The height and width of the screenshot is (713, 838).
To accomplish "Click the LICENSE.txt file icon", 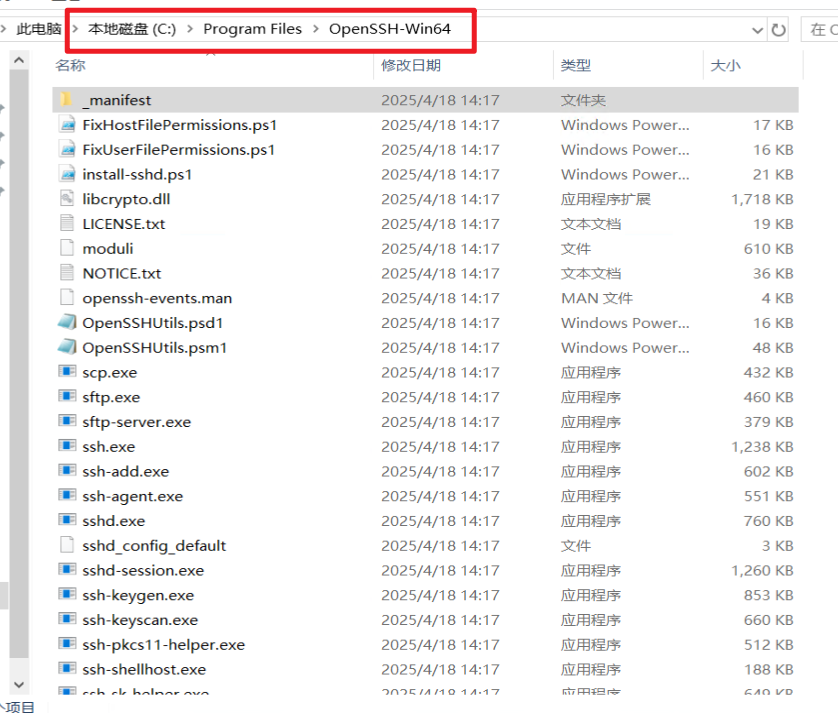I will point(67,223).
